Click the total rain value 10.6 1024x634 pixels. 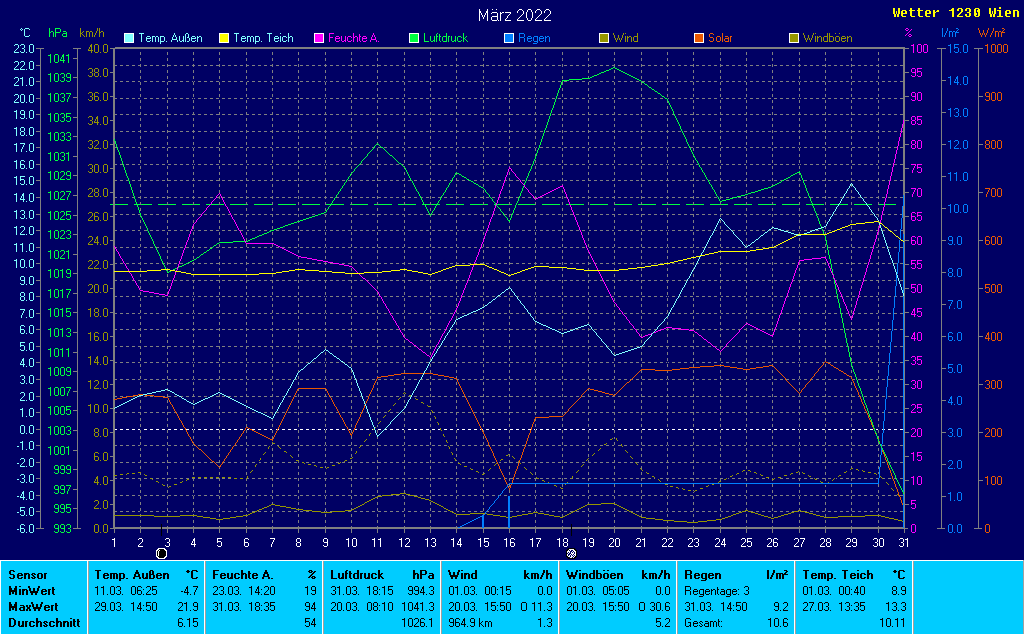777,623
